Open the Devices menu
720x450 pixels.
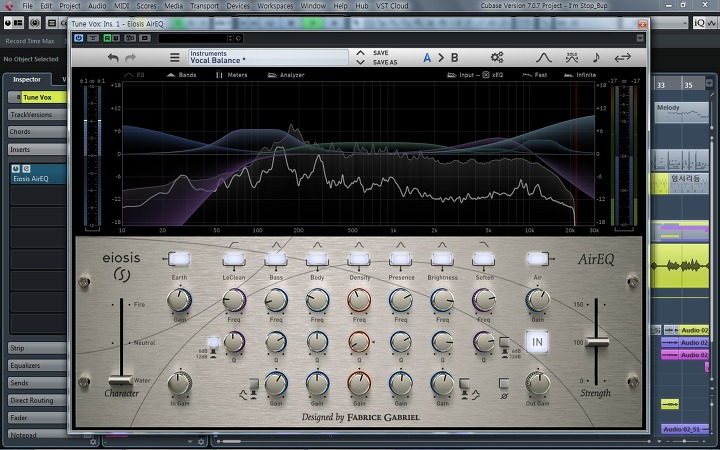[238, 6]
